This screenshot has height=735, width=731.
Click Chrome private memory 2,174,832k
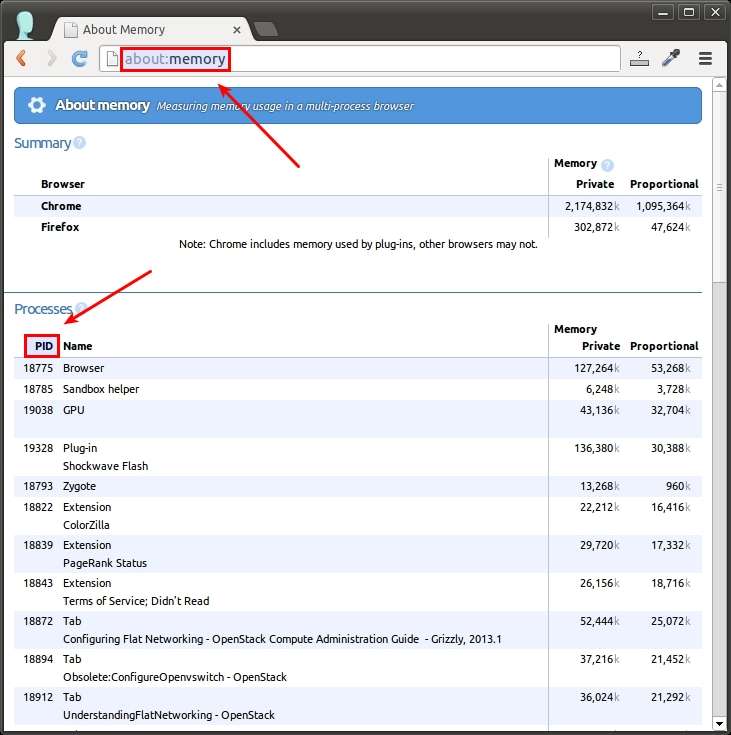[x=592, y=206]
